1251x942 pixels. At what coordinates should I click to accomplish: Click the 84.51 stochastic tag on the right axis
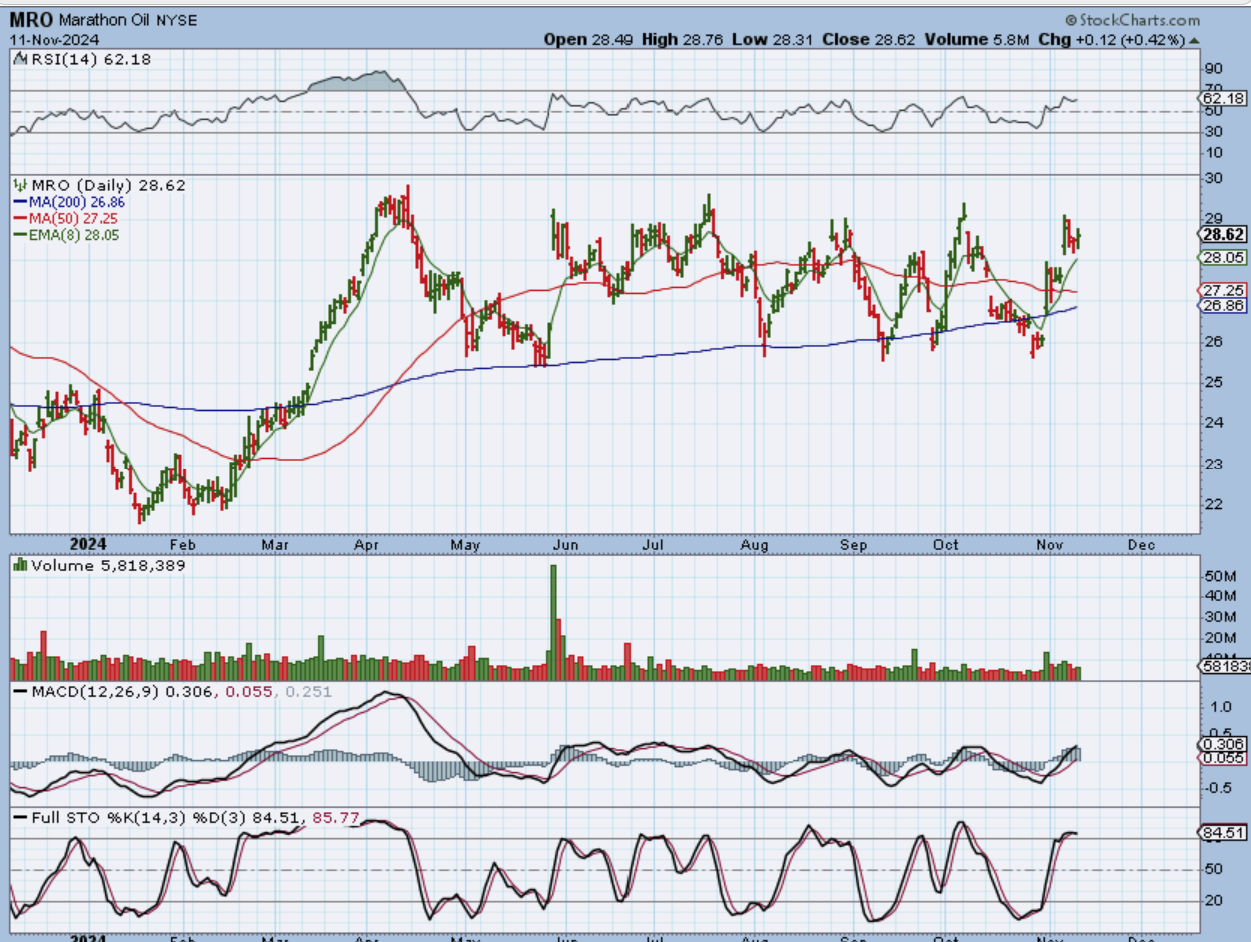1224,832
